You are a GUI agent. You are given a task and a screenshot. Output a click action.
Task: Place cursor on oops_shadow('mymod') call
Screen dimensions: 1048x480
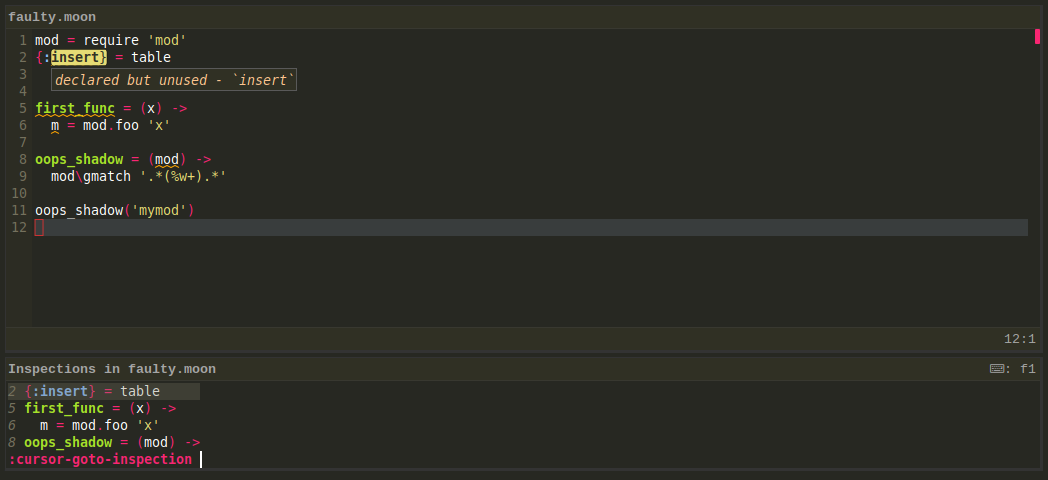click(x=114, y=211)
